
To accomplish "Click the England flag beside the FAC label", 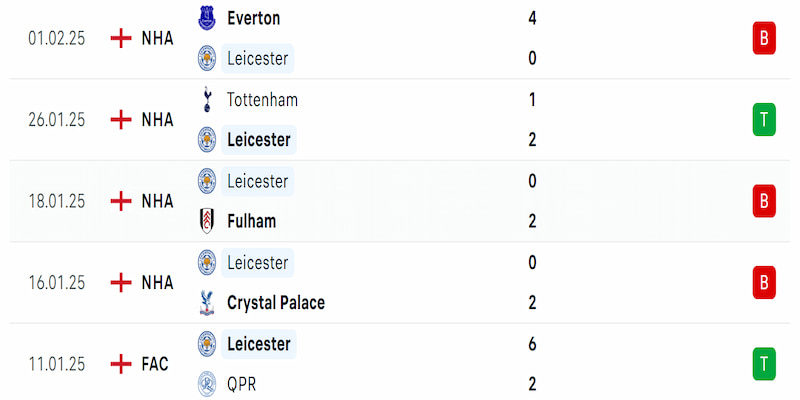I will (x=121, y=364).
